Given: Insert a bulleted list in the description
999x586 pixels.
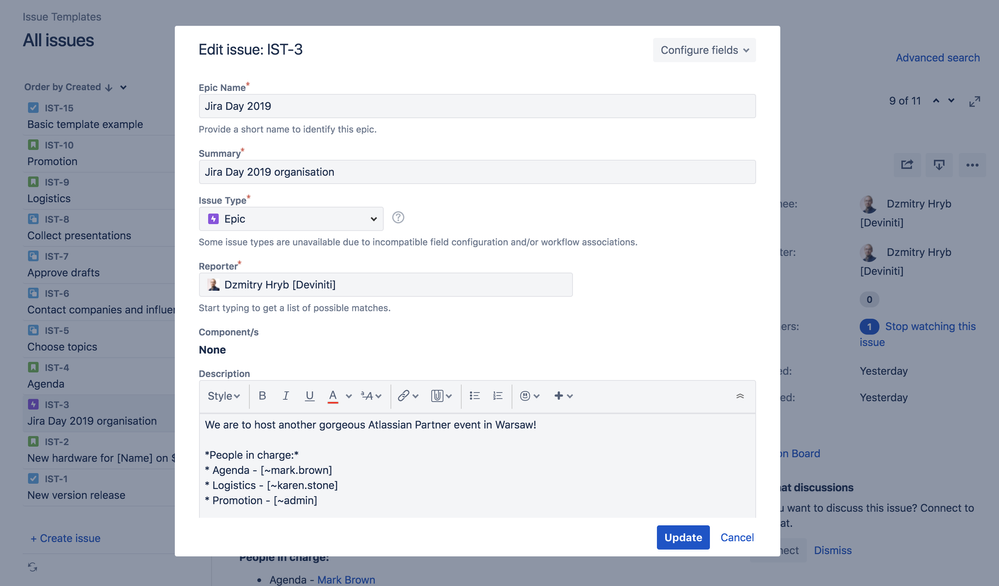Looking at the screenshot, I should [474, 395].
